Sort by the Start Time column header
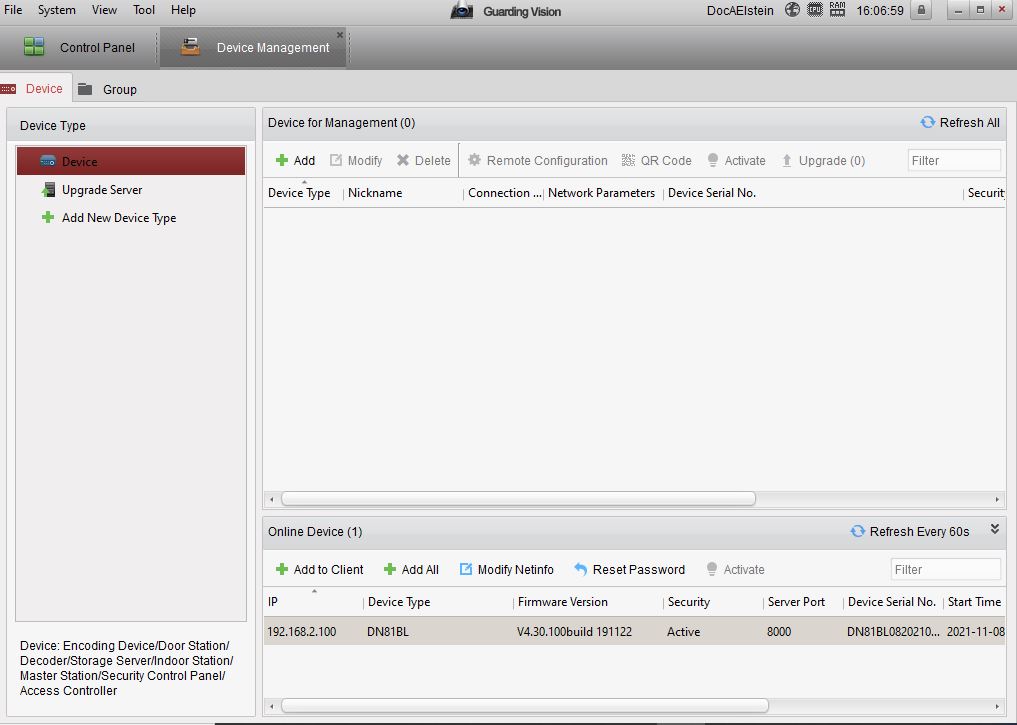The image size is (1017, 725). pyautogui.click(x=974, y=602)
